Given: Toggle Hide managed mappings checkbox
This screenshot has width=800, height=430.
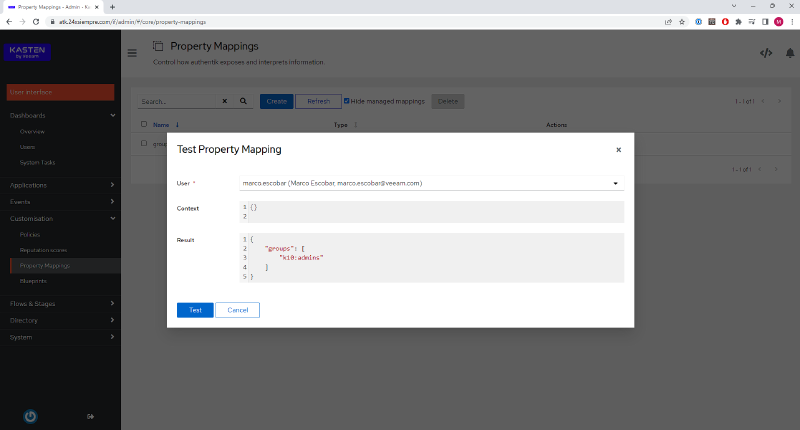Looking at the screenshot, I should 346,101.
